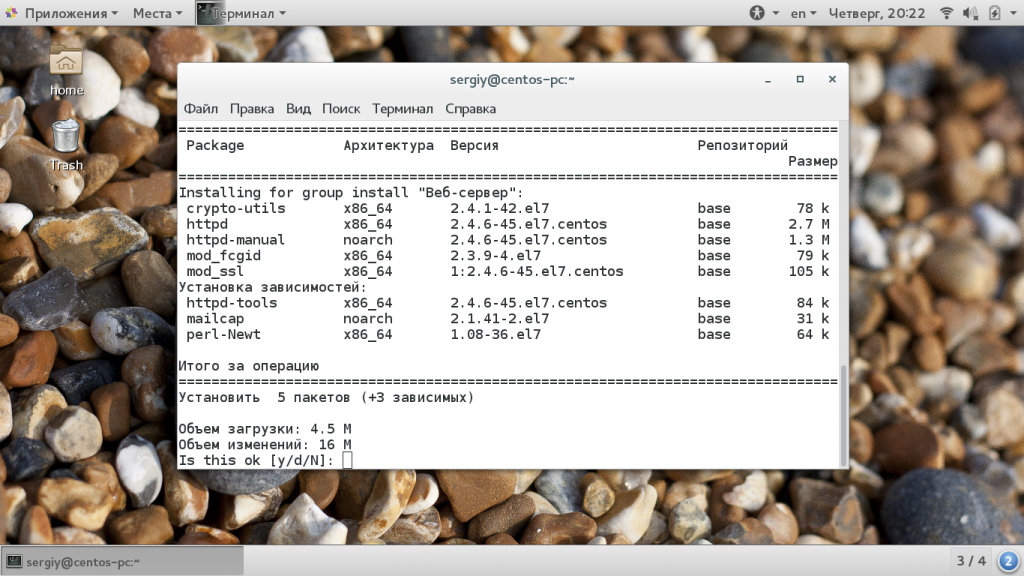This screenshot has height=576, width=1024.
Task: Click the Wi-Fi network status icon
Action: pos(946,13)
